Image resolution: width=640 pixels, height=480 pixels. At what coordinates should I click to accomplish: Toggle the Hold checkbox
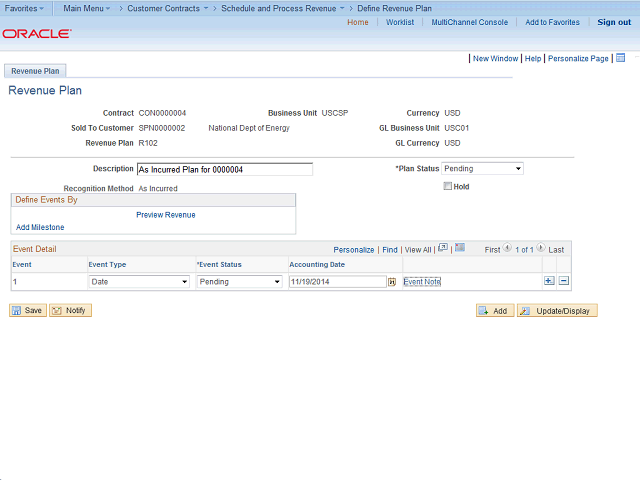click(448, 186)
